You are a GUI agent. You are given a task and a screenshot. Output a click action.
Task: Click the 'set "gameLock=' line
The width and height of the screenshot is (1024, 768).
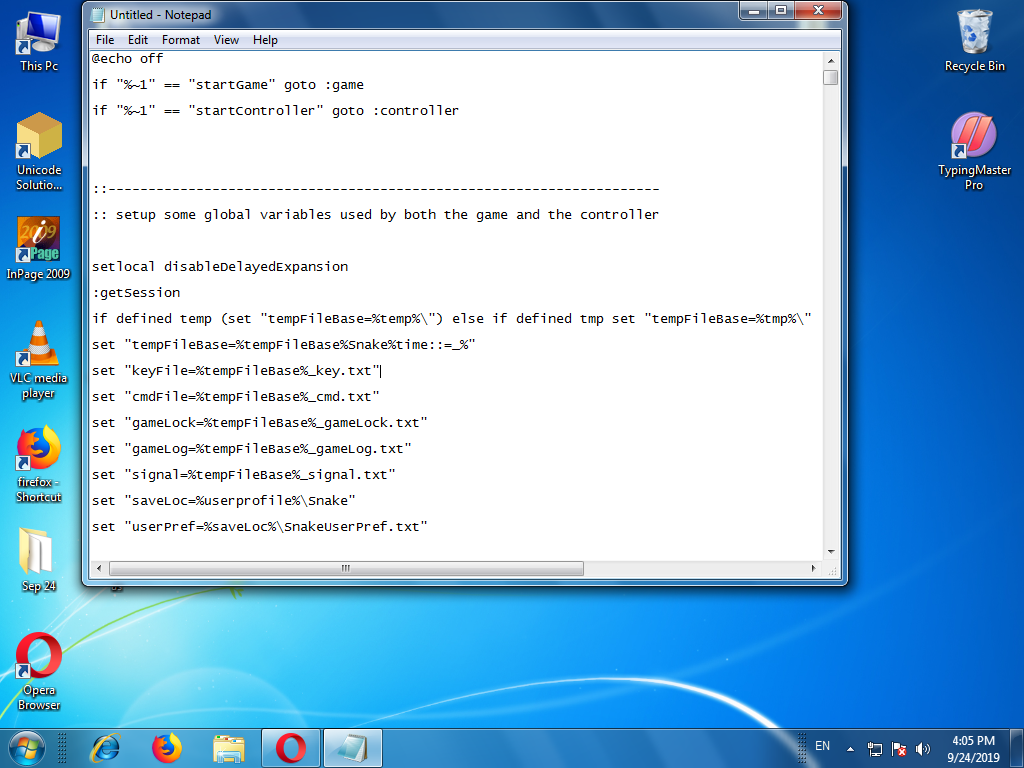click(x=260, y=423)
